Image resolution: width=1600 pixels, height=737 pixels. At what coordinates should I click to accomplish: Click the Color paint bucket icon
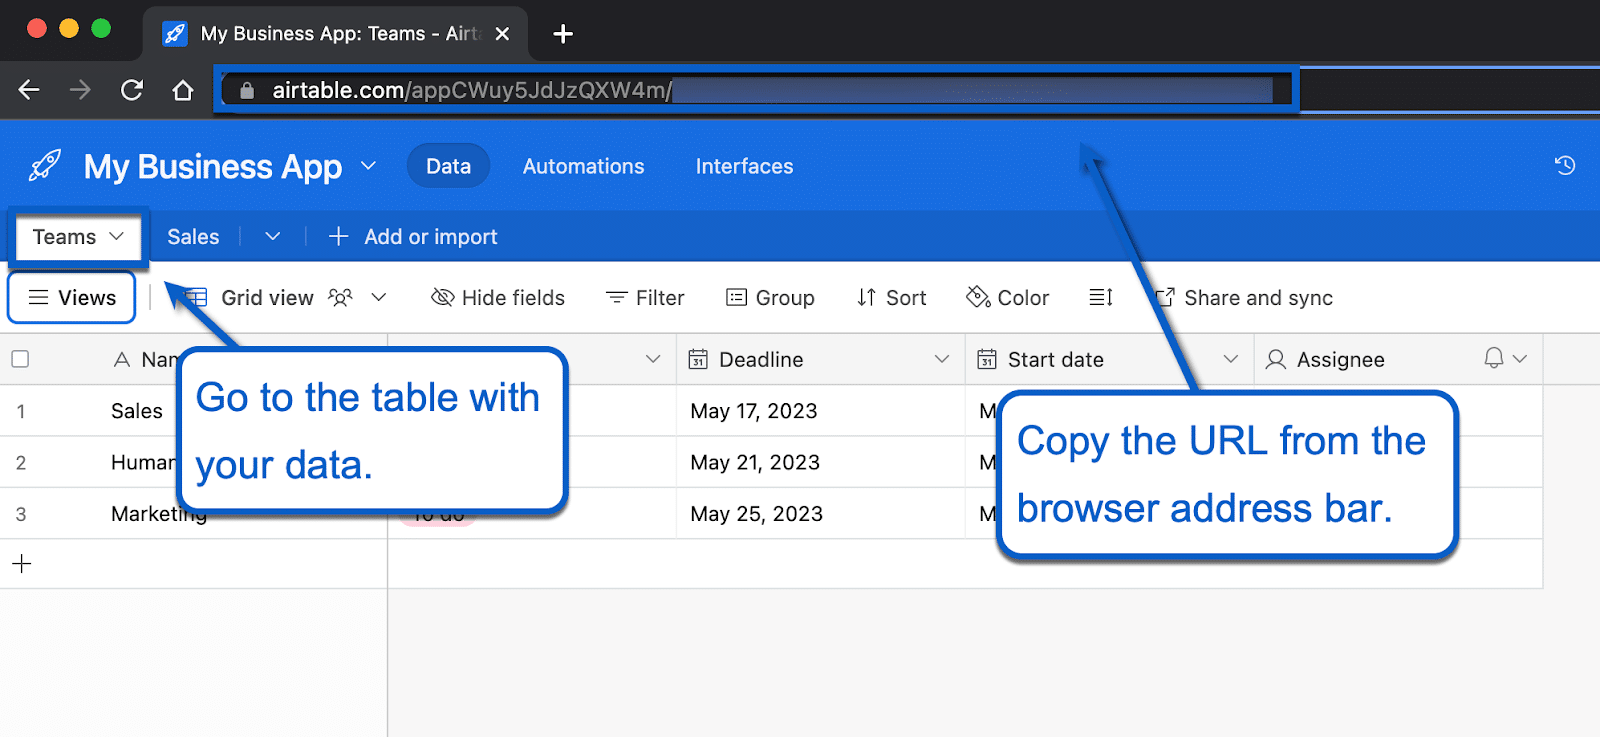[977, 298]
